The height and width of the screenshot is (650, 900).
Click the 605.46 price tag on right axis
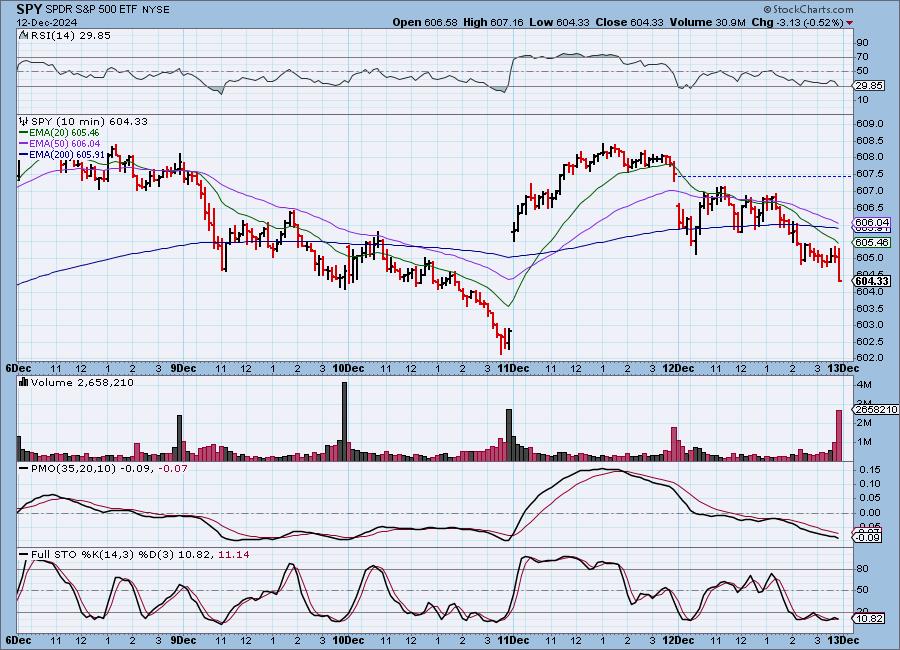[x=872, y=242]
